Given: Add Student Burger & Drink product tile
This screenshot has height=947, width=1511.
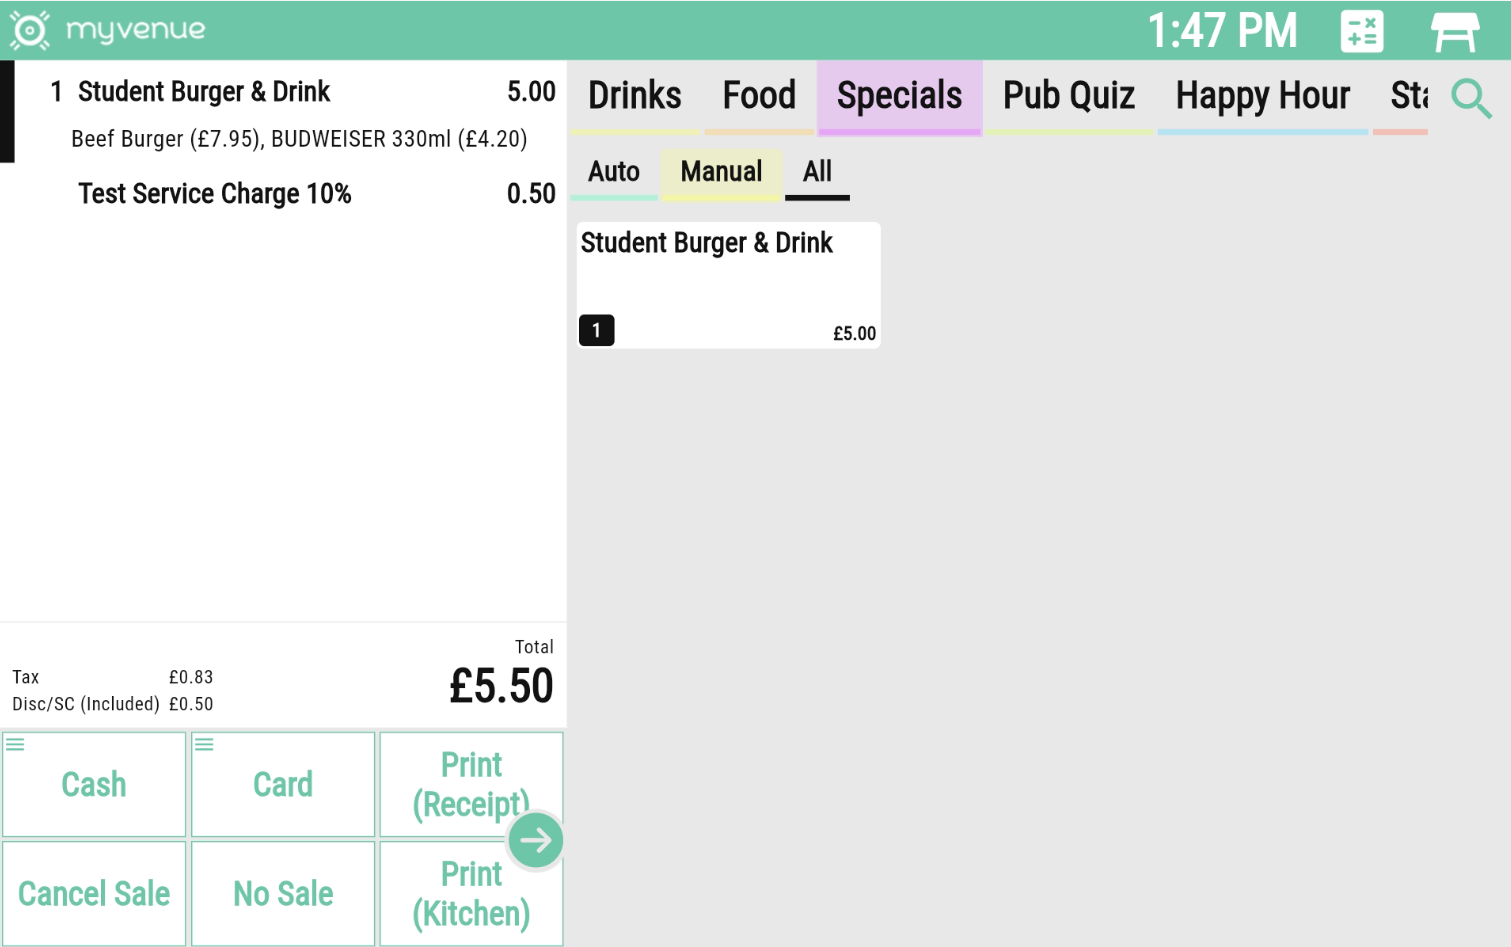Looking at the screenshot, I should (728, 285).
